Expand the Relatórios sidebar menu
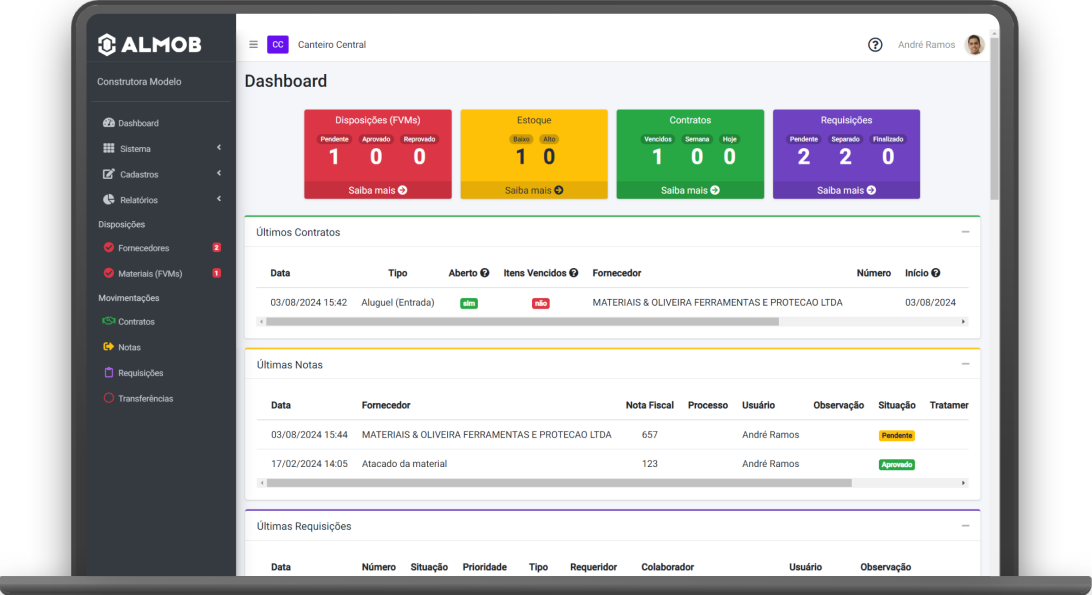 point(138,200)
